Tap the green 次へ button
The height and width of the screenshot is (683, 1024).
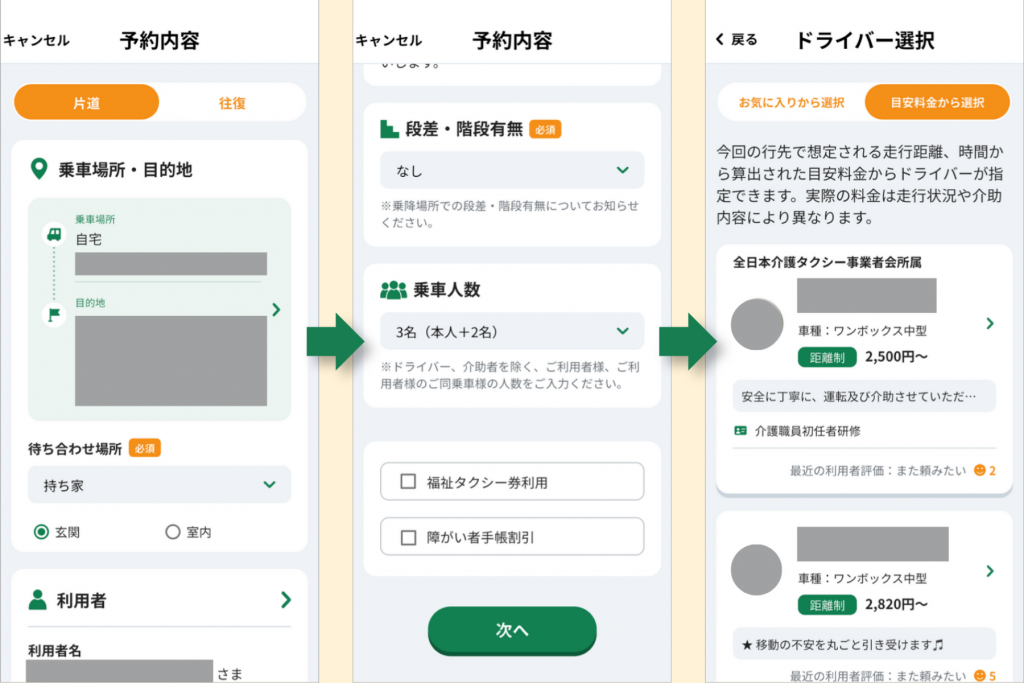[x=512, y=630]
